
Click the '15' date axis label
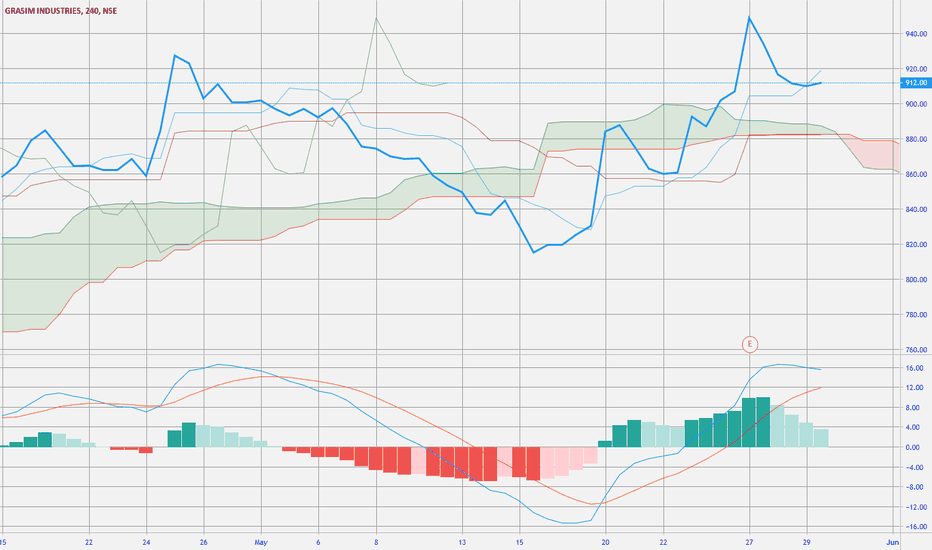point(519,542)
